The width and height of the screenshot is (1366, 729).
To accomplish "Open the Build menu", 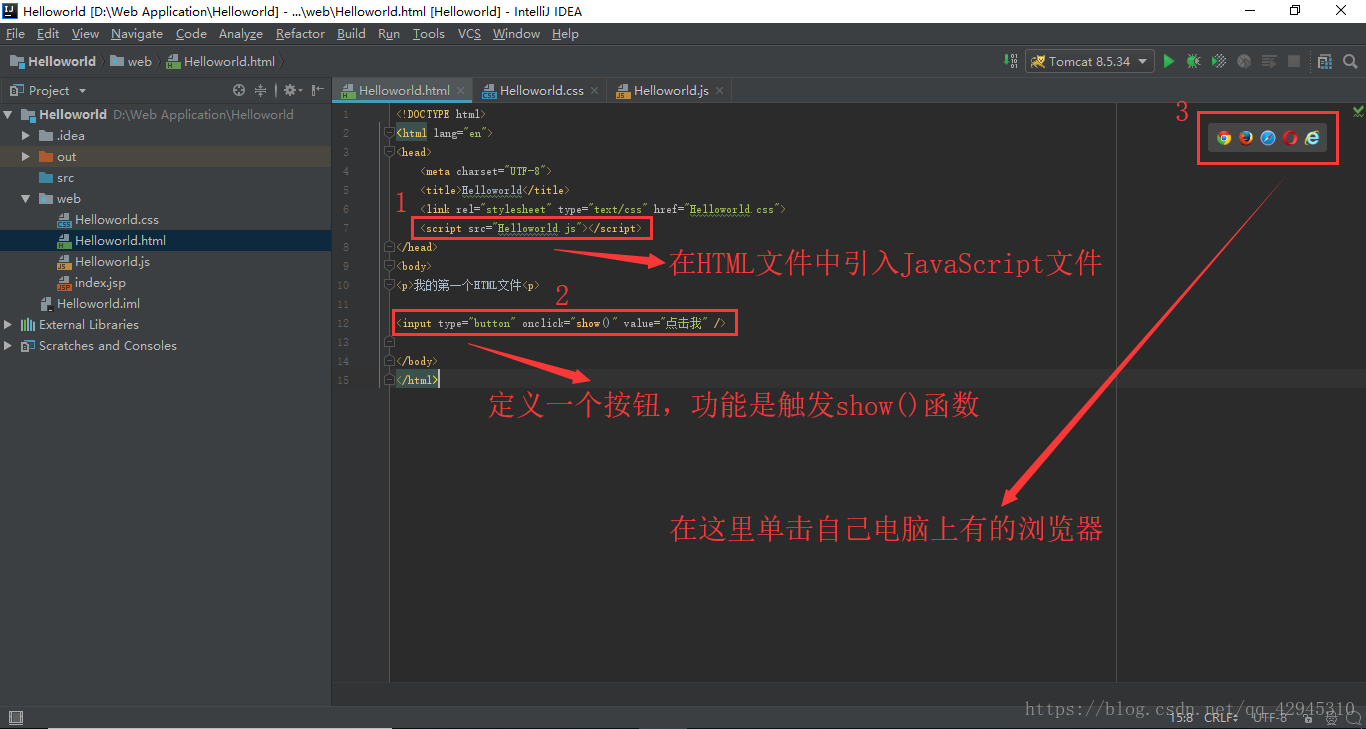I will tap(351, 34).
